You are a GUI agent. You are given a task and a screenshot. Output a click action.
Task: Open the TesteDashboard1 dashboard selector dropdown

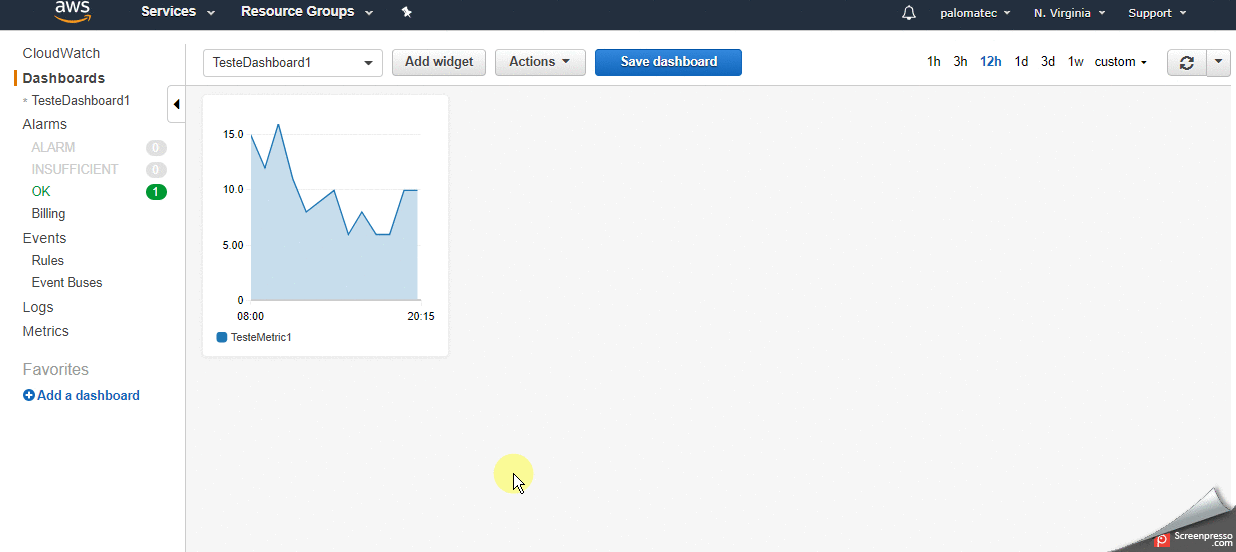pos(293,62)
